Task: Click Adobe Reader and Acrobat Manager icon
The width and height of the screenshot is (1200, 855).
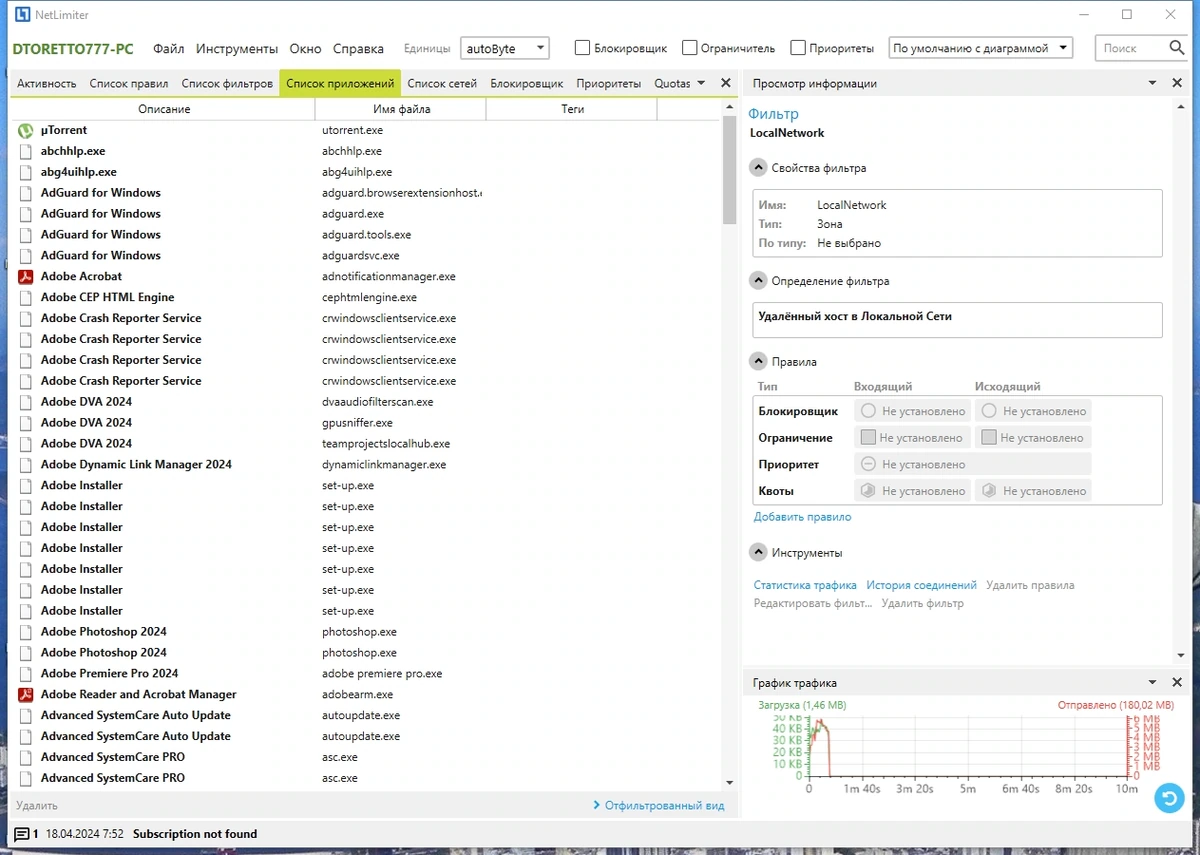Action: pyautogui.click(x=26, y=694)
